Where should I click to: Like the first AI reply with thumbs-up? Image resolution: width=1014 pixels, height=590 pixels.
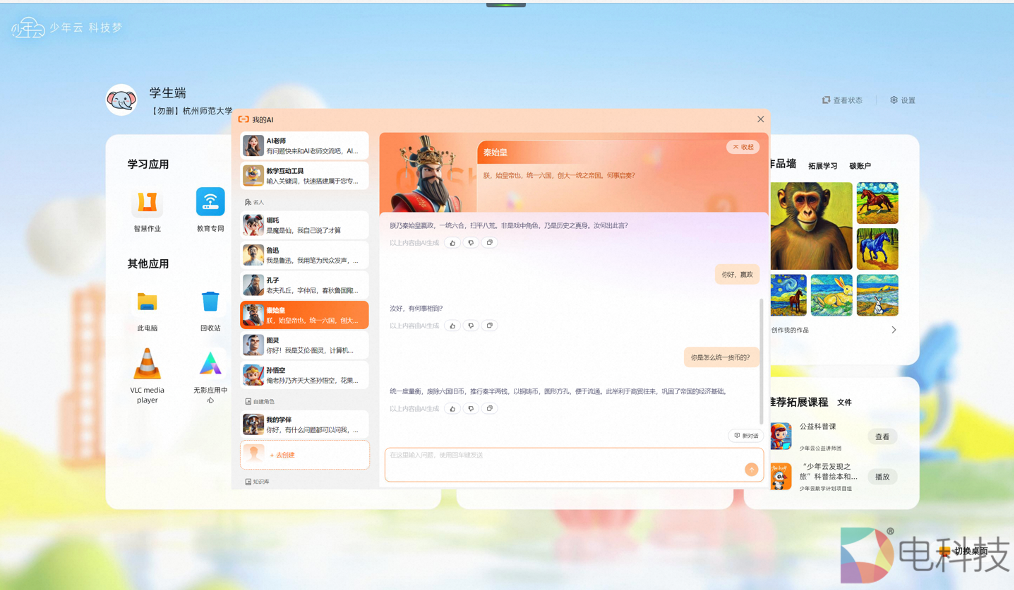[x=452, y=242]
